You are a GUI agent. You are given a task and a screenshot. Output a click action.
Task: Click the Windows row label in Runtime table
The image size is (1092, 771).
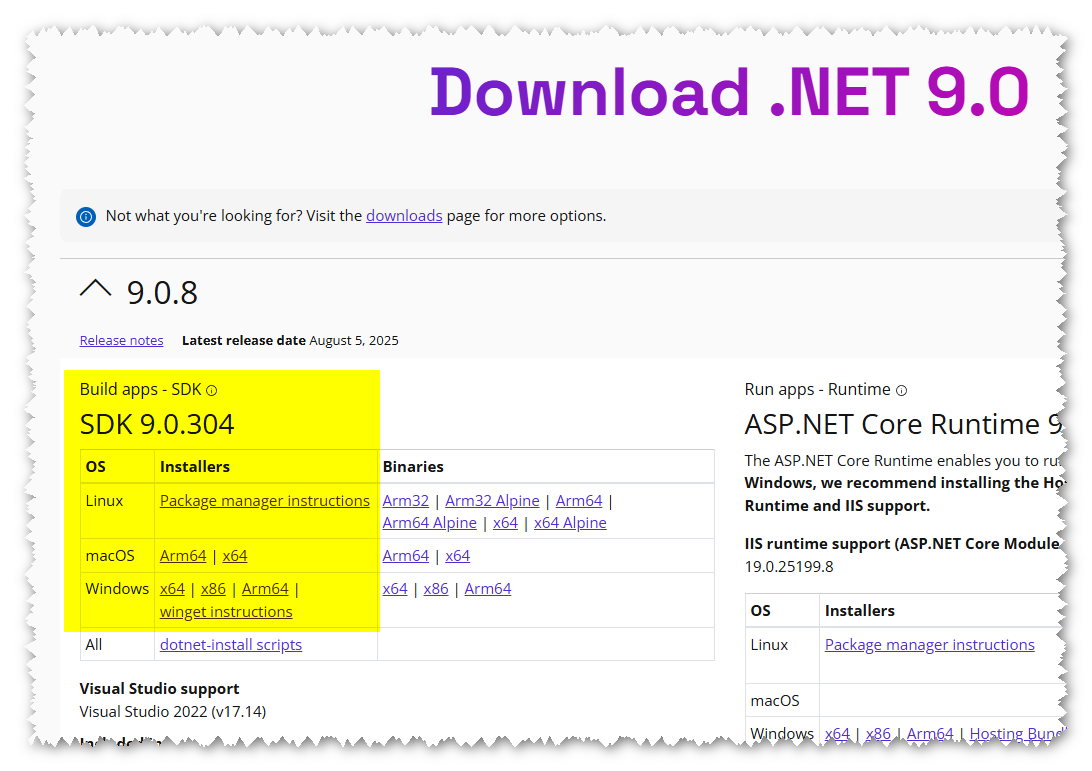point(782,733)
